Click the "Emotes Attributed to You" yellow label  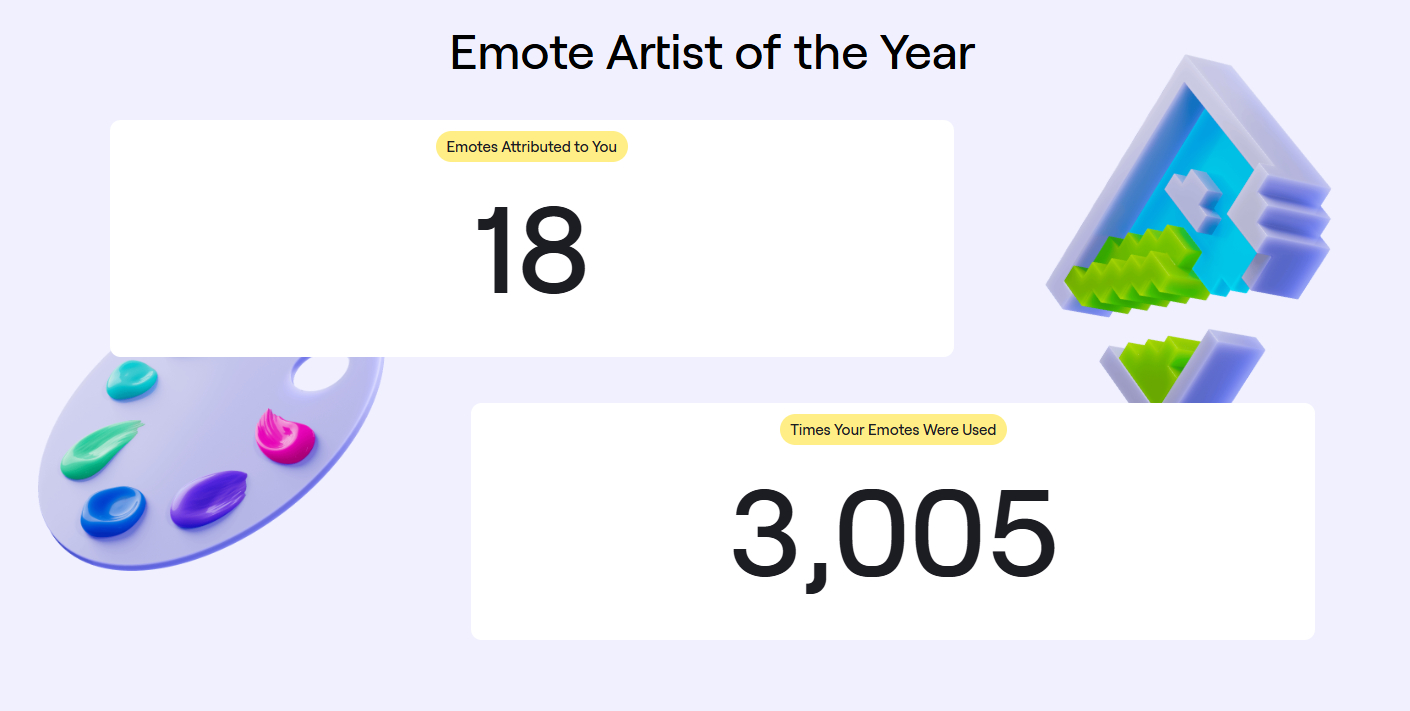pos(531,147)
